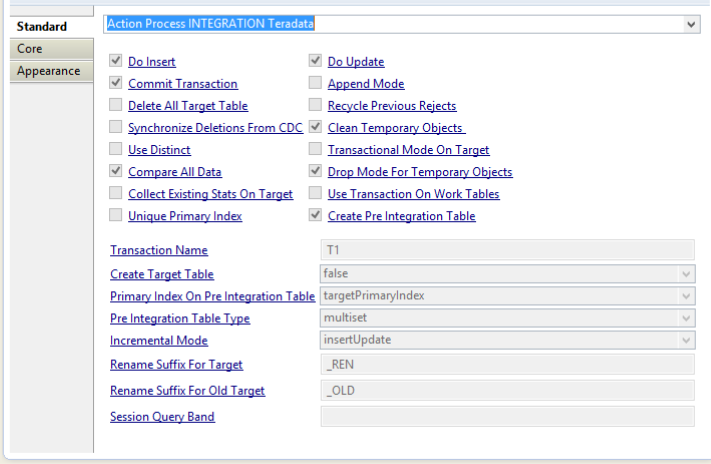Click the Commit Transaction link
This screenshot has height=464, width=711.
pyautogui.click(x=183, y=84)
